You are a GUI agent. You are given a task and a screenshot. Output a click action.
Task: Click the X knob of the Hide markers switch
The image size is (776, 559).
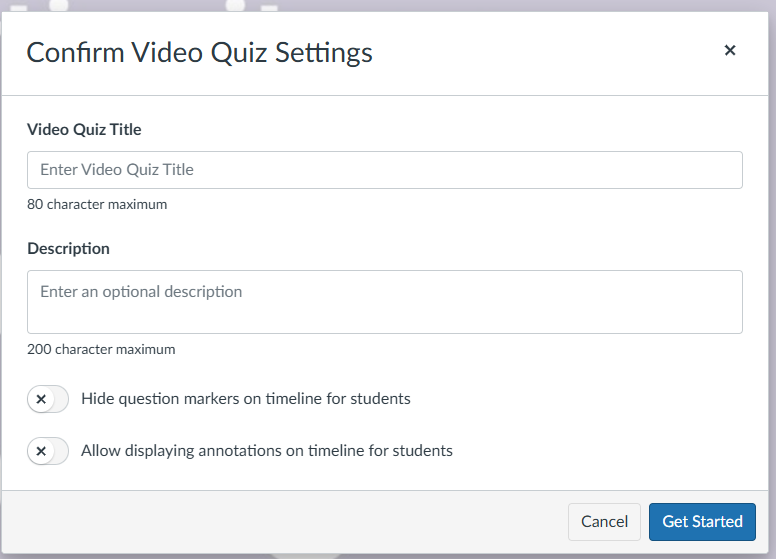(x=41, y=399)
